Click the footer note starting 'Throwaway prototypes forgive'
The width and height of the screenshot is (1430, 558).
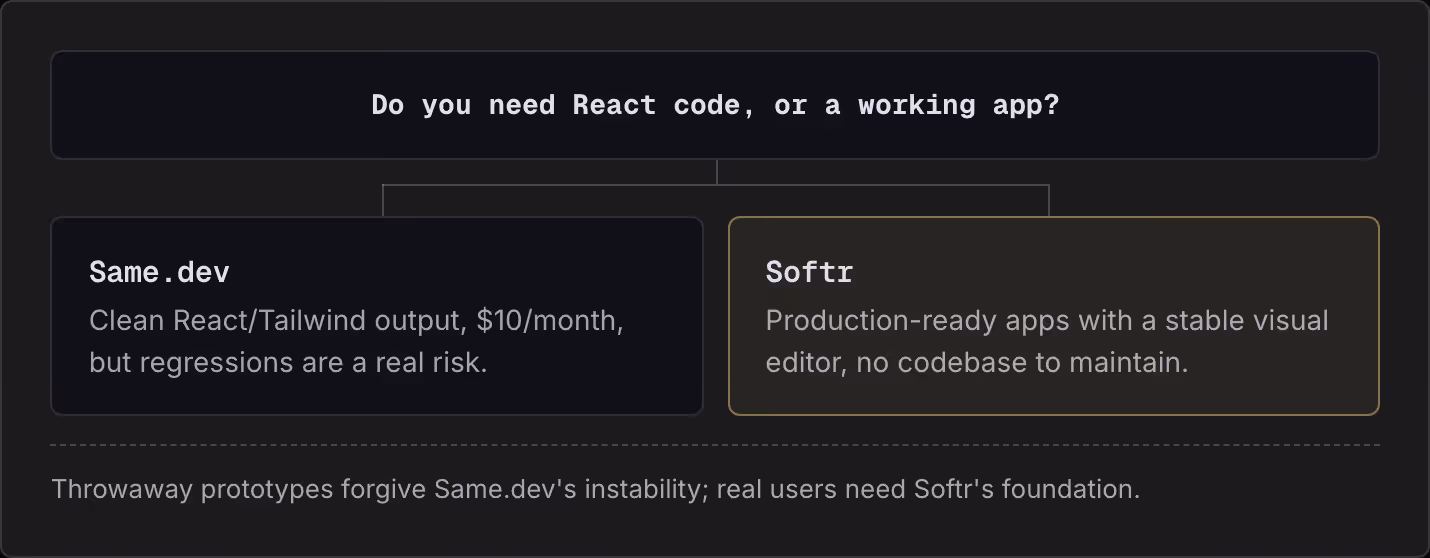point(596,489)
